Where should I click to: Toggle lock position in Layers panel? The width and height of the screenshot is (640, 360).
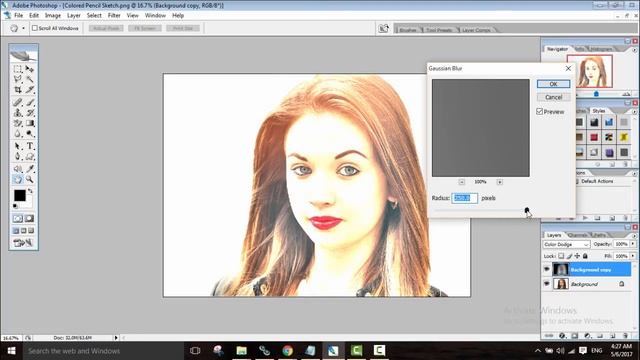tap(577, 256)
